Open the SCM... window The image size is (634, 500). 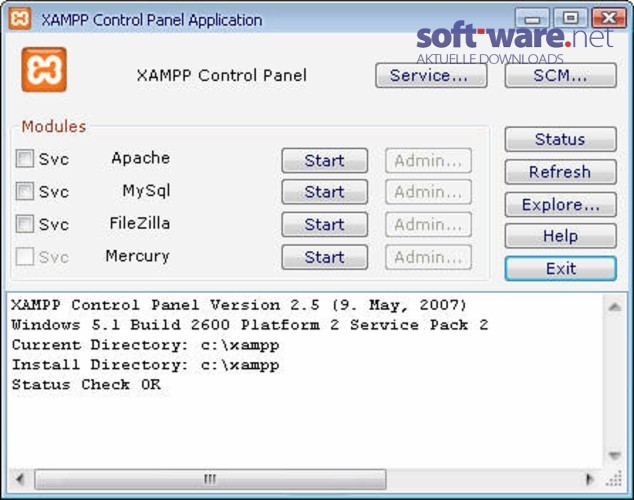point(561,76)
